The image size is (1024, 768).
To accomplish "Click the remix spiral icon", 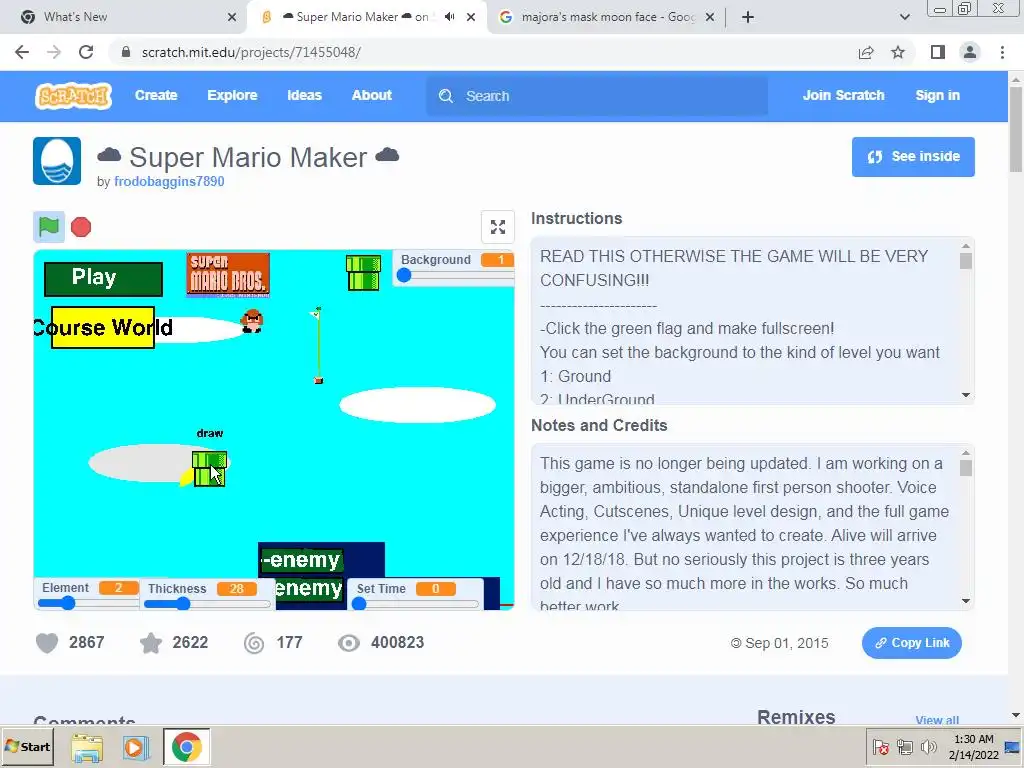I will coord(254,643).
